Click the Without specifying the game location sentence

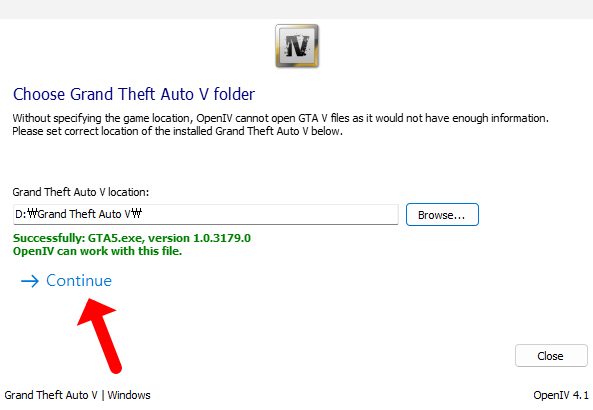pyautogui.click(x=280, y=118)
